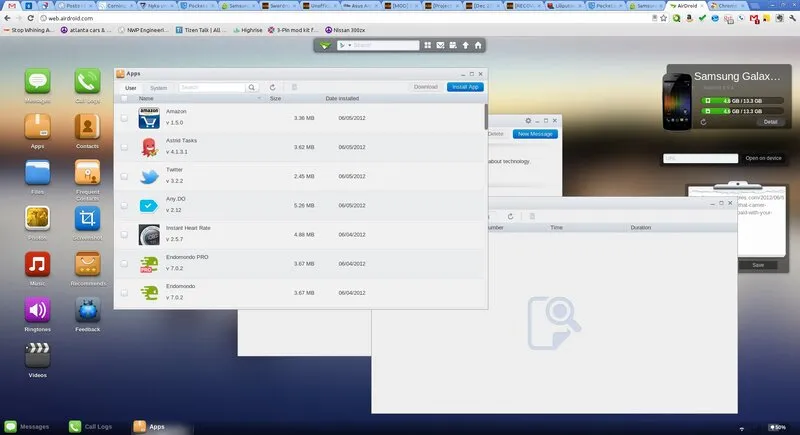
Task: Select the AirDroid browser tab
Action: [685, 6]
